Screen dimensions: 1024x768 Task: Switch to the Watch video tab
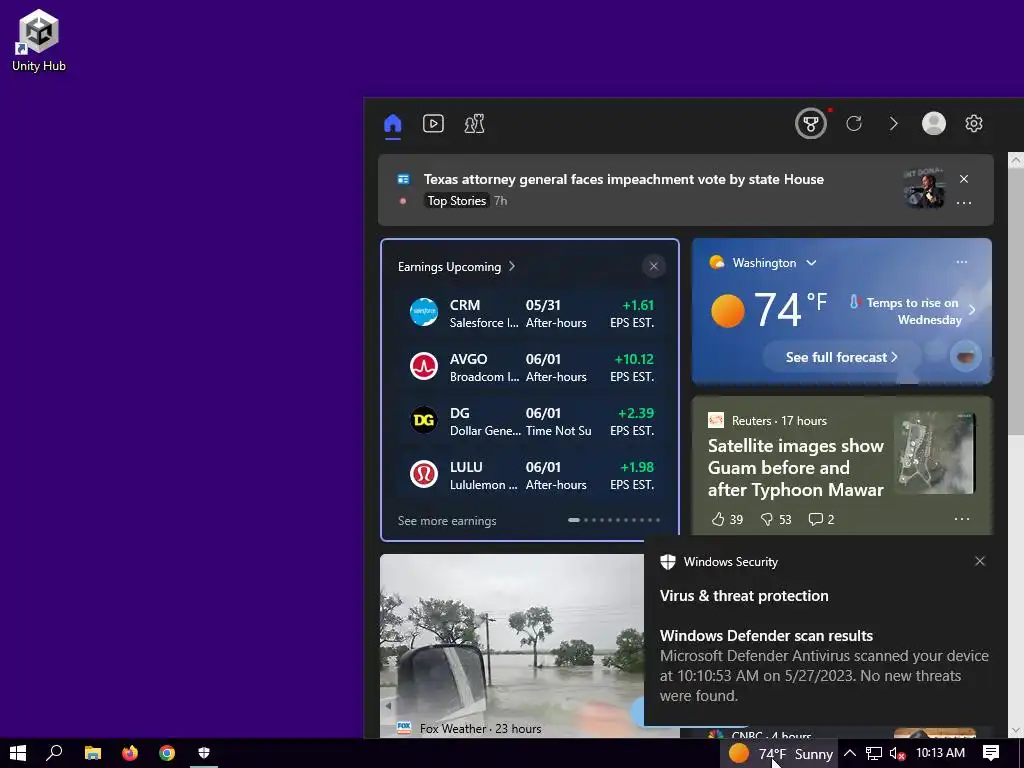coord(433,123)
